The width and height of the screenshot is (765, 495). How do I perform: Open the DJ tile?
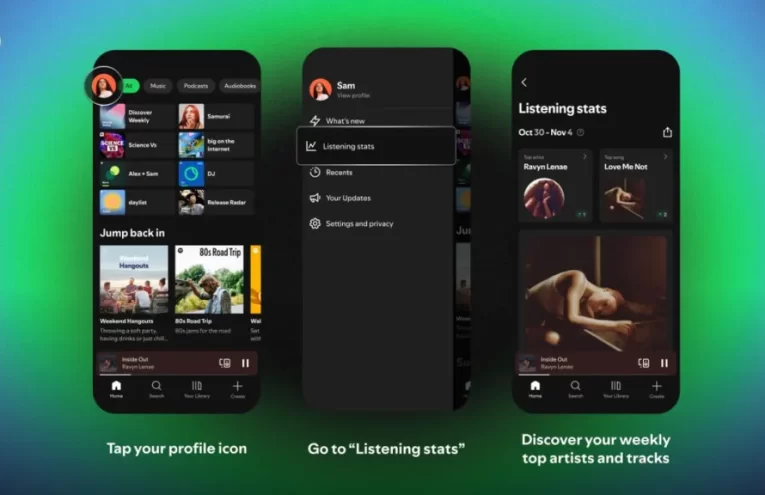coord(216,174)
